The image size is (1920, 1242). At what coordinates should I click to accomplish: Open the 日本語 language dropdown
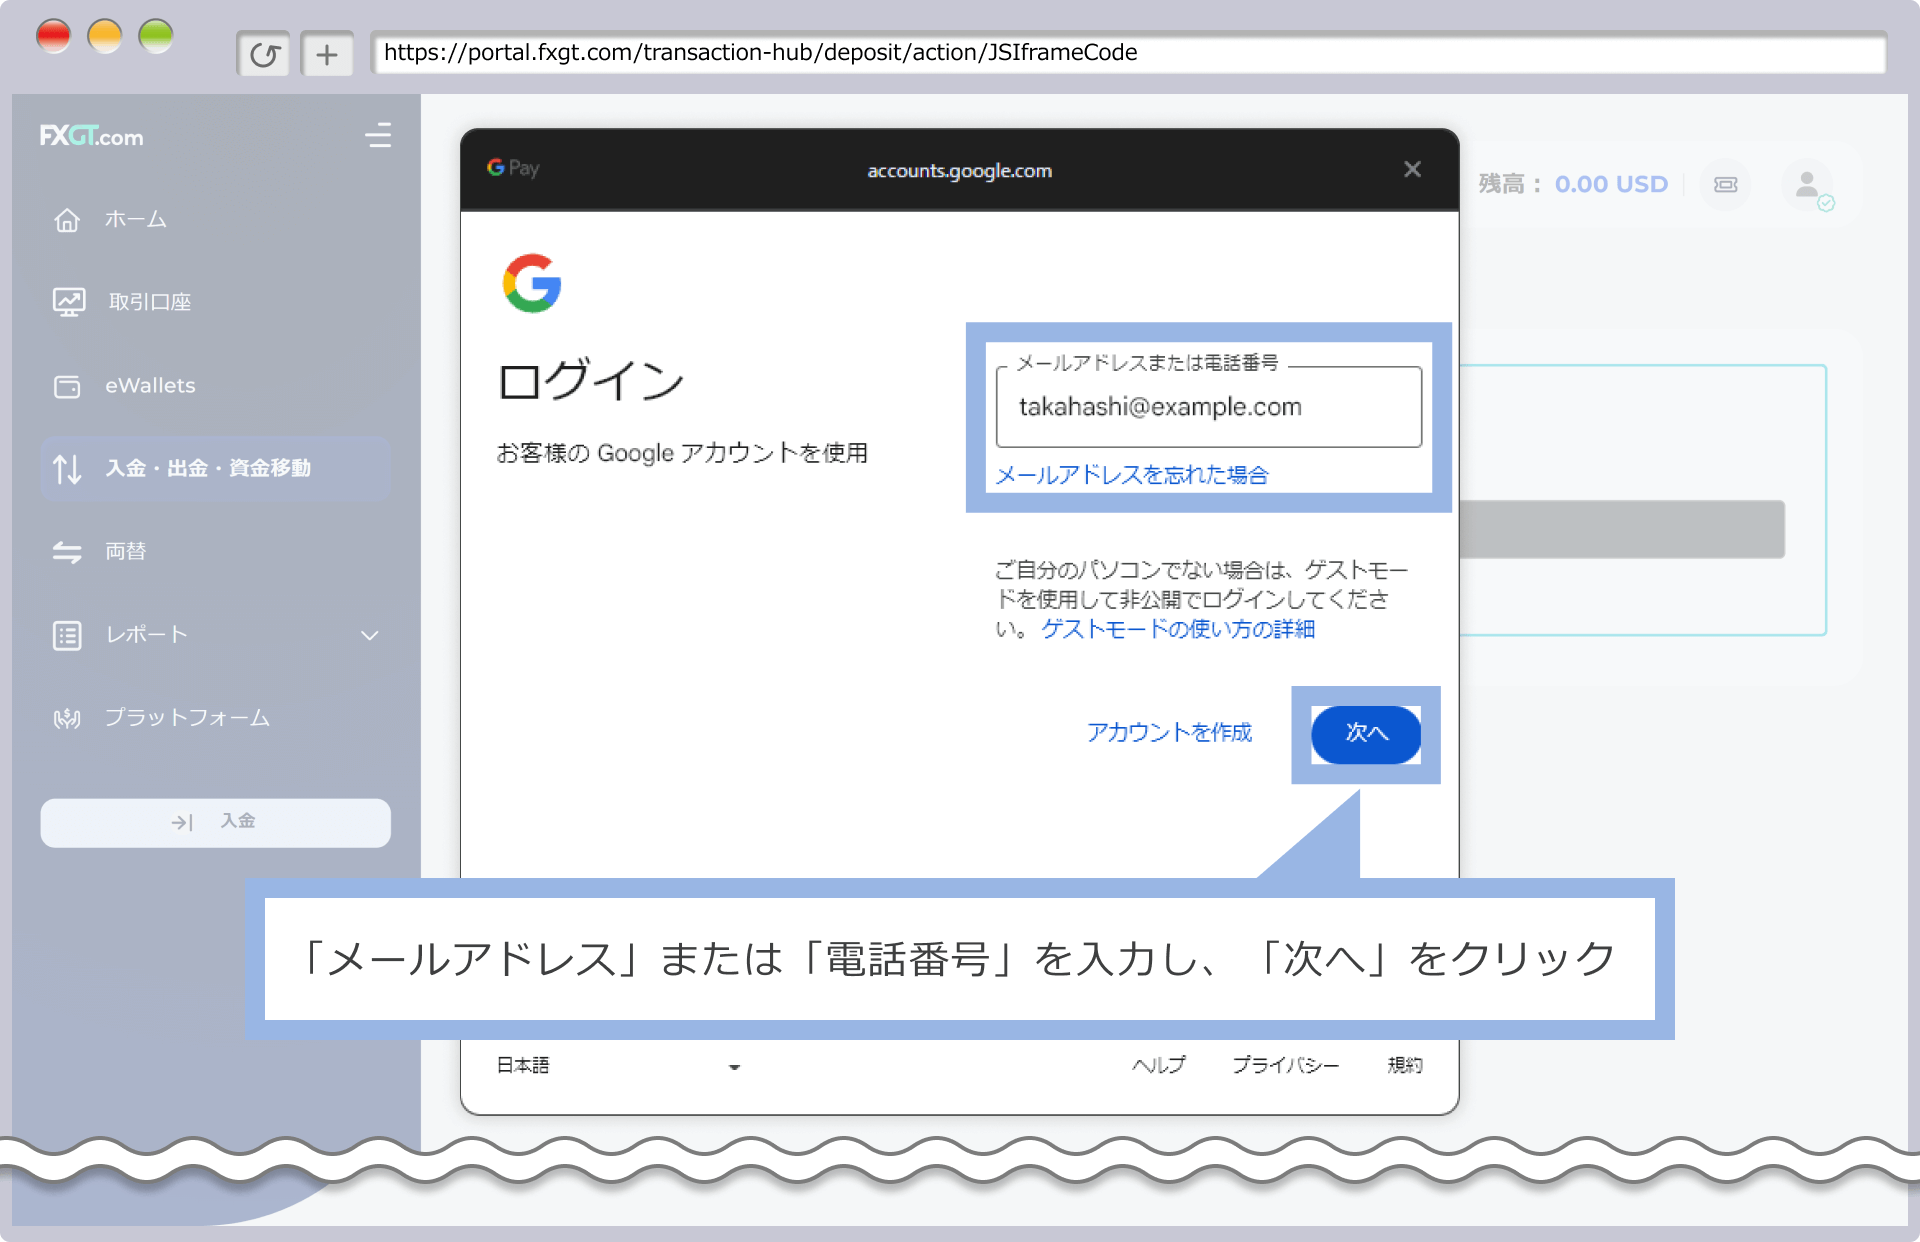[618, 1066]
